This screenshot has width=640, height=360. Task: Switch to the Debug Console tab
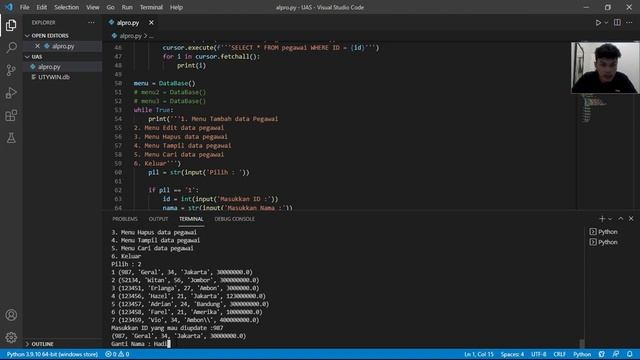[234, 219]
